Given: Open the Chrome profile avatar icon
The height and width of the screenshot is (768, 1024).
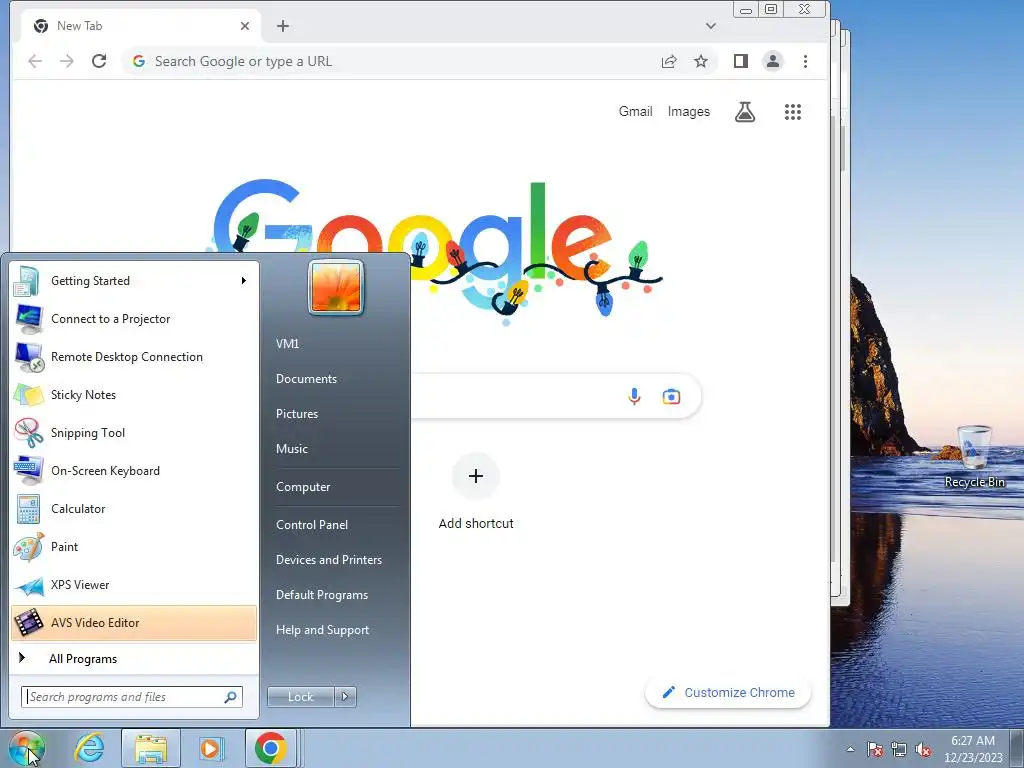Looking at the screenshot, I should (x=773, y=61).
